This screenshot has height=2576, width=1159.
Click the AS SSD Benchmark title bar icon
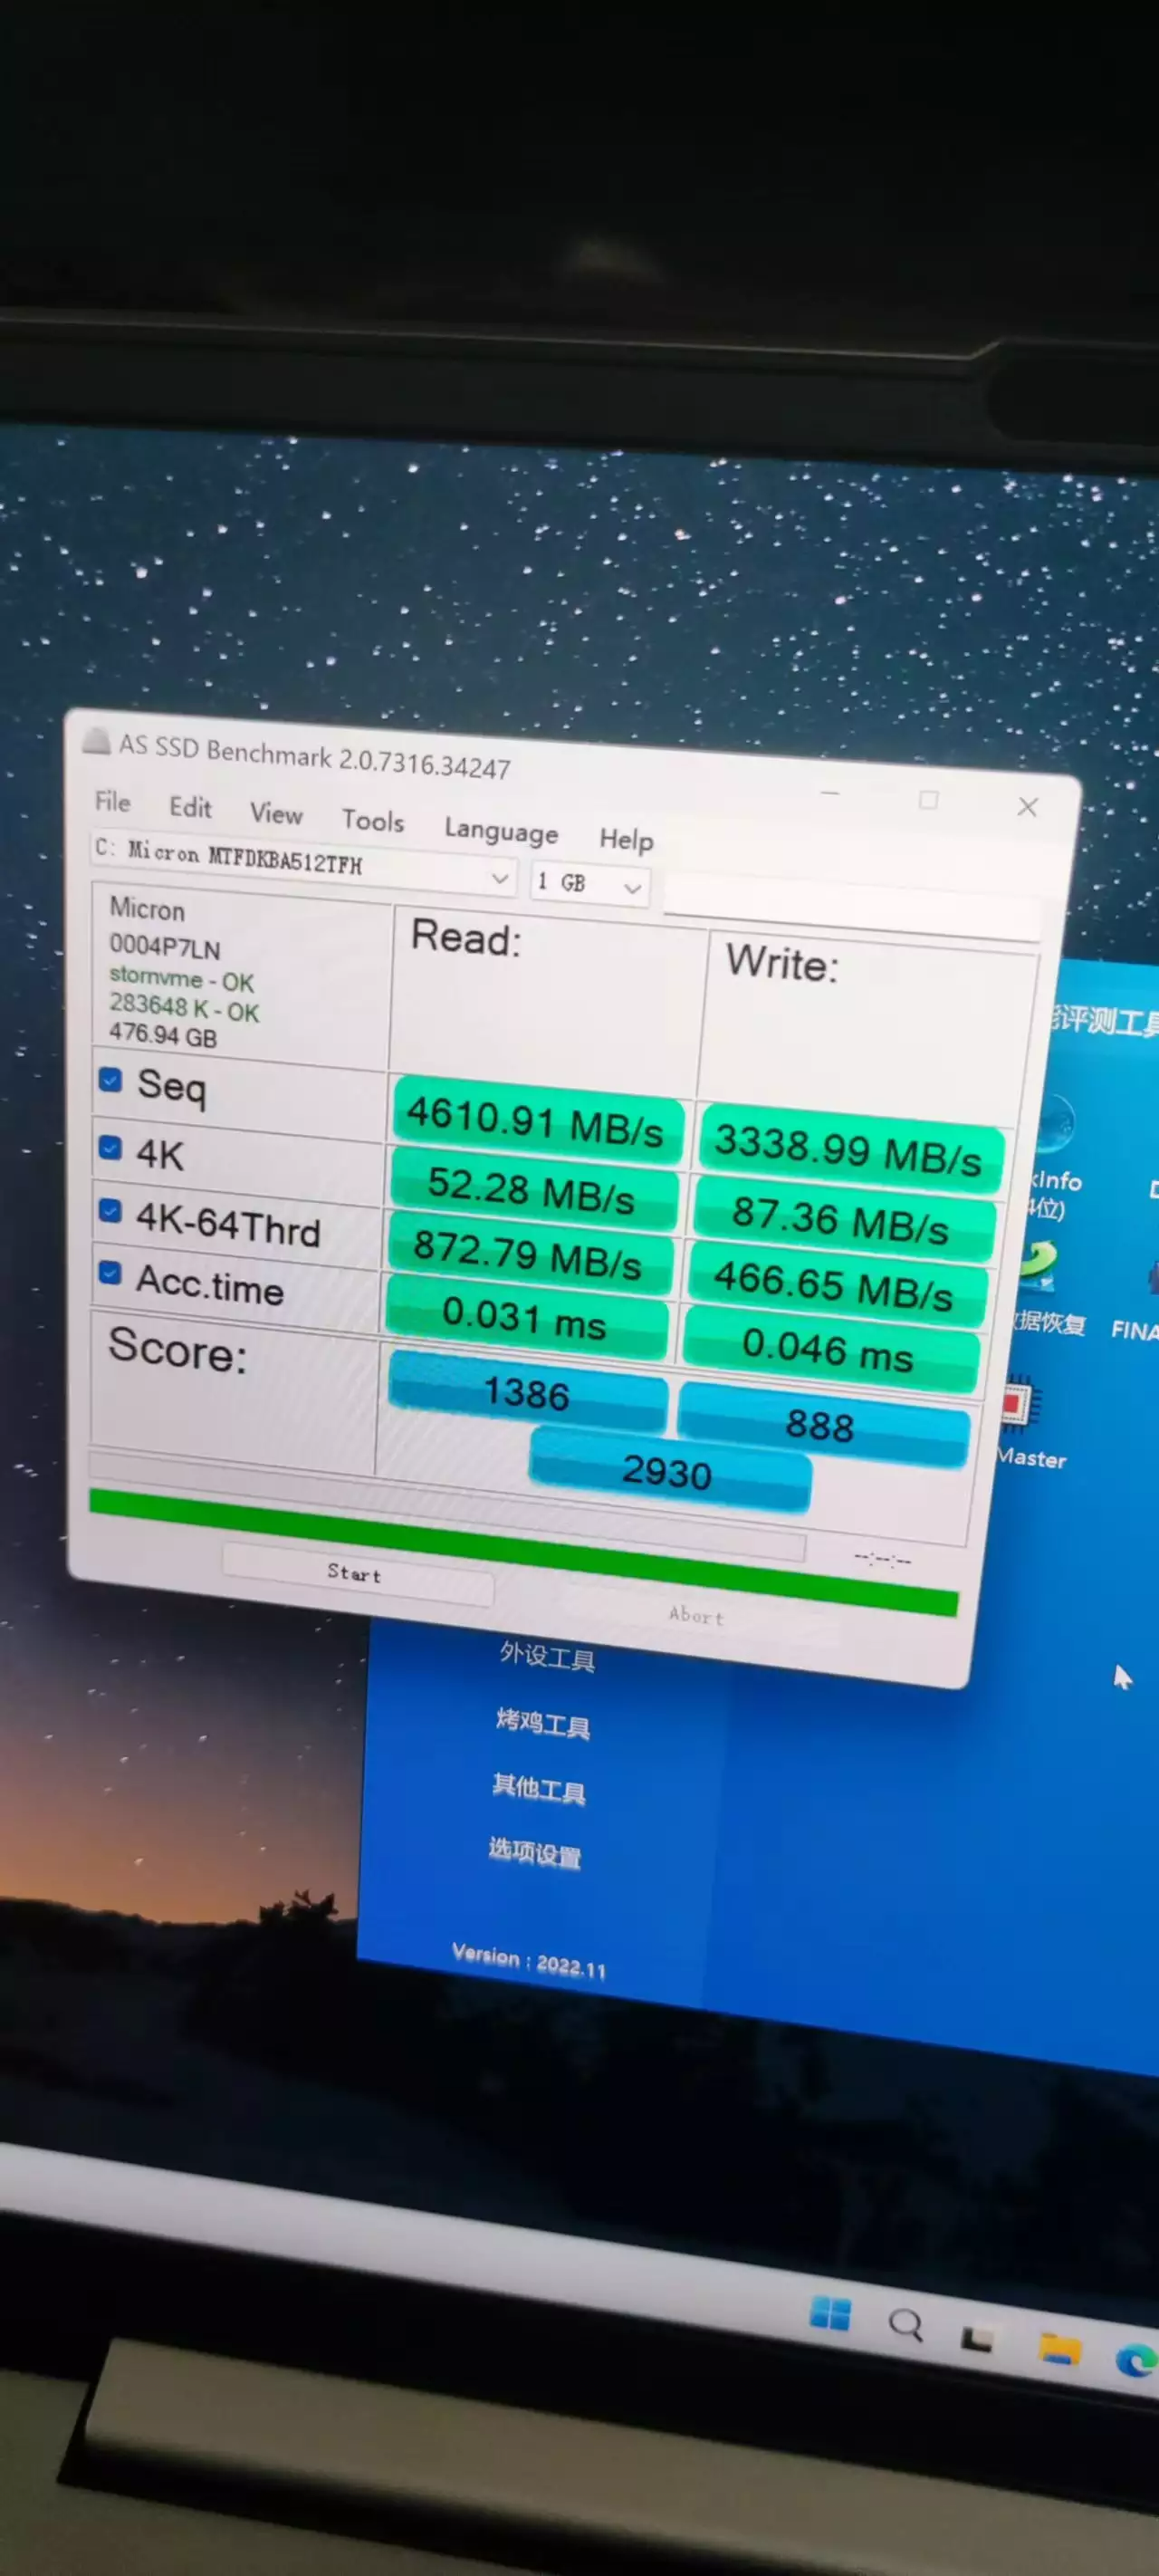96,741
